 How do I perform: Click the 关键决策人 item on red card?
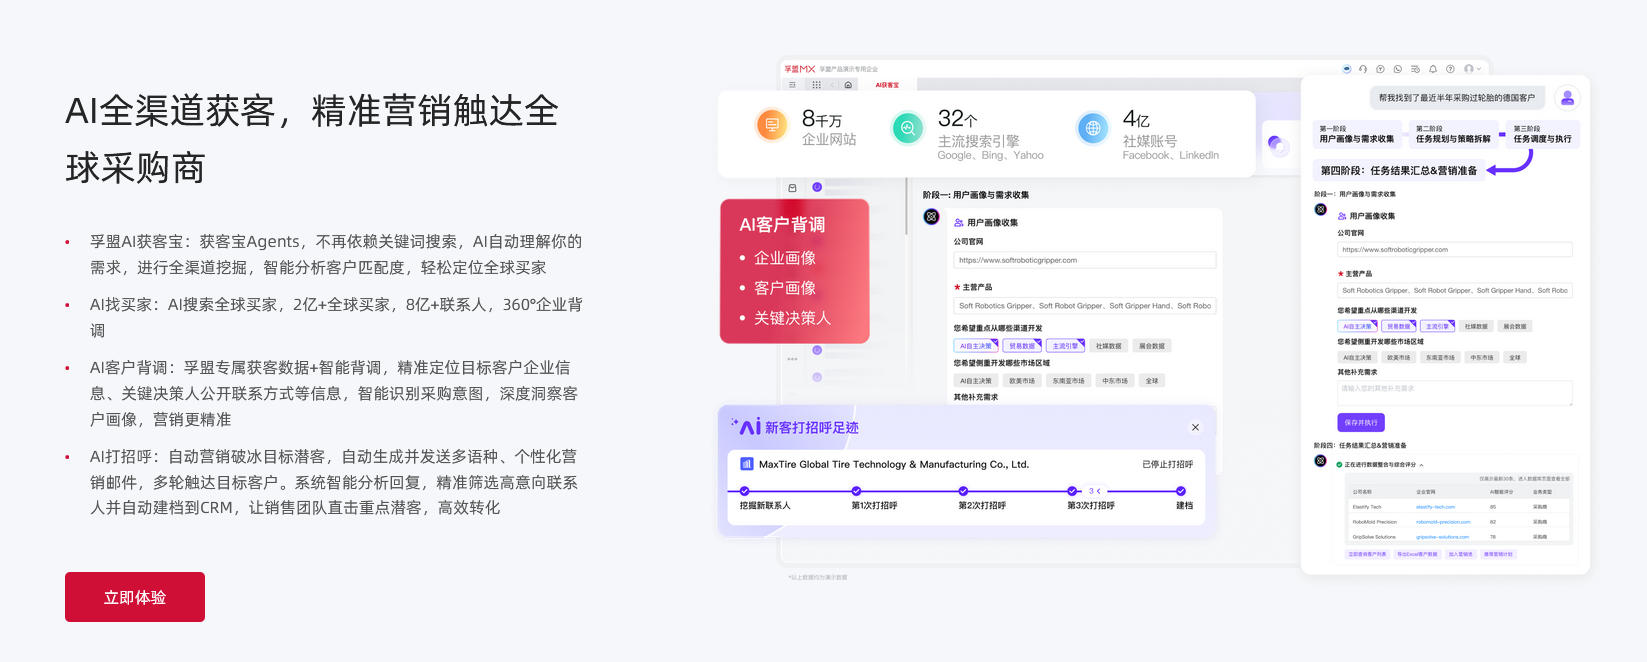(792, 318)
